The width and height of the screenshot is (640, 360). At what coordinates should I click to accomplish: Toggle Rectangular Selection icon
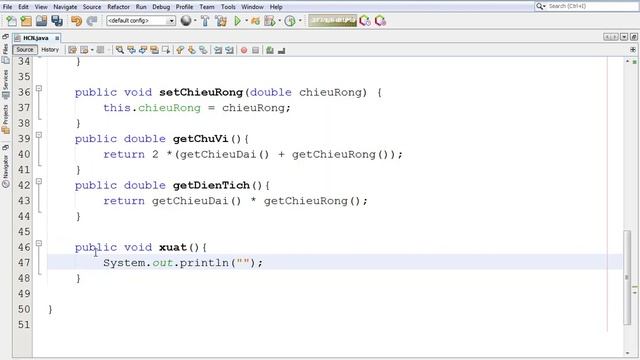point(166,50)
